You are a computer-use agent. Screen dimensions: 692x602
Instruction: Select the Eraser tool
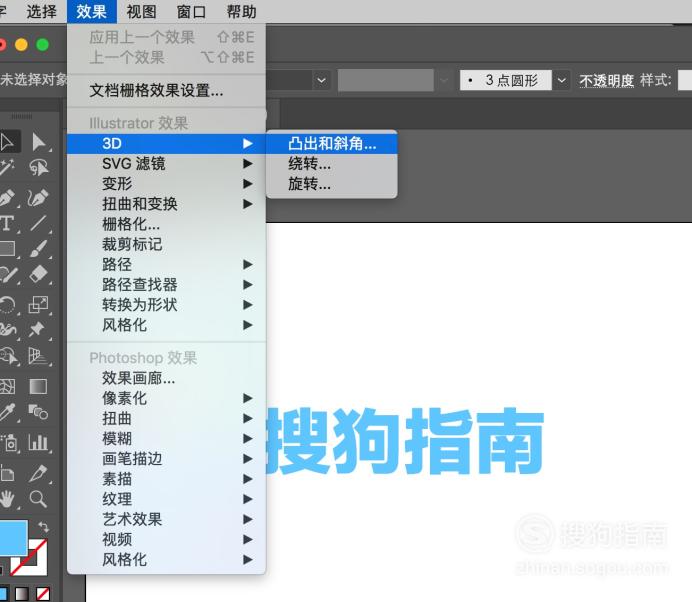pos(39,274)
